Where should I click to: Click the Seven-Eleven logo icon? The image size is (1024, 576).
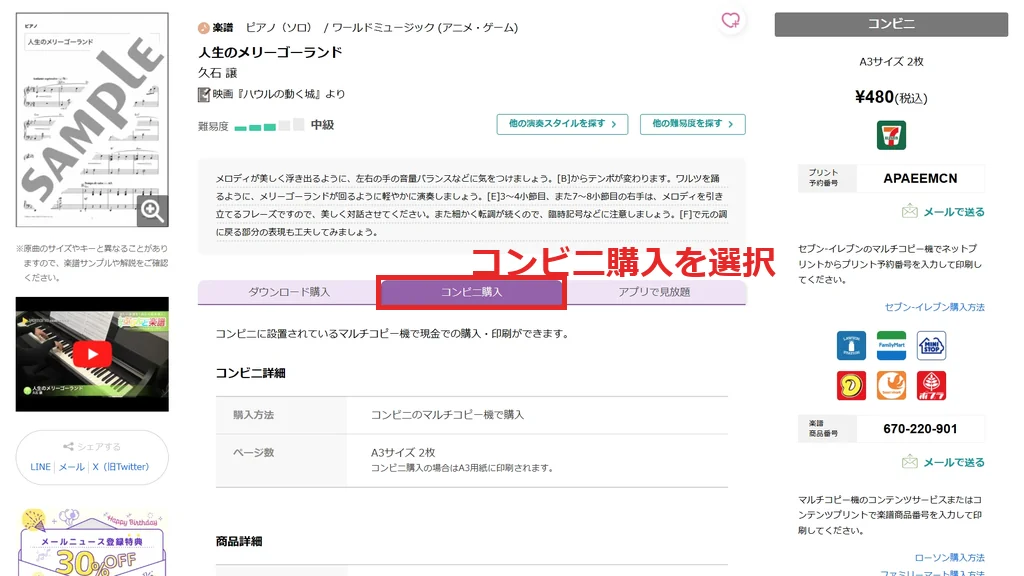891,135
